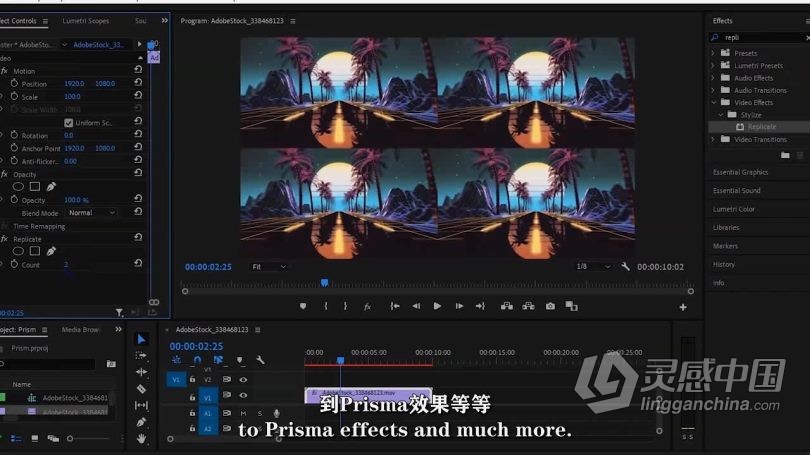Open the Lumetri Color panel
810x455 pixels.
coord(734,209)
